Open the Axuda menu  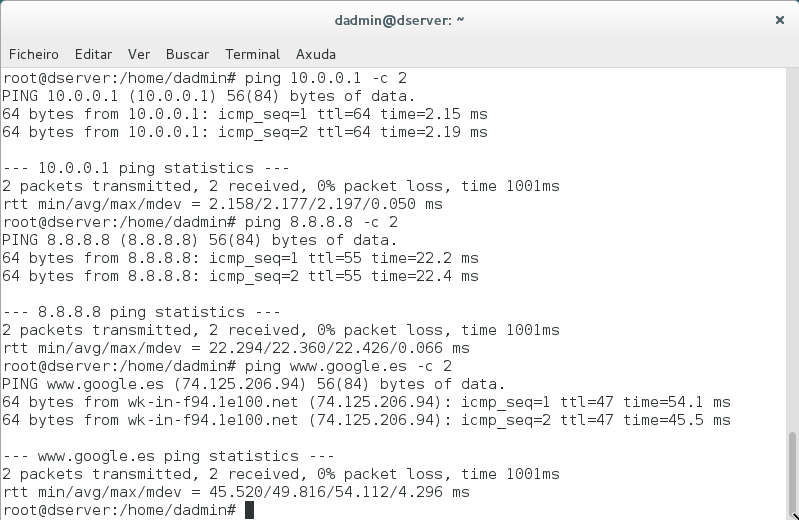pyautogui.click(x=315, y=54)
